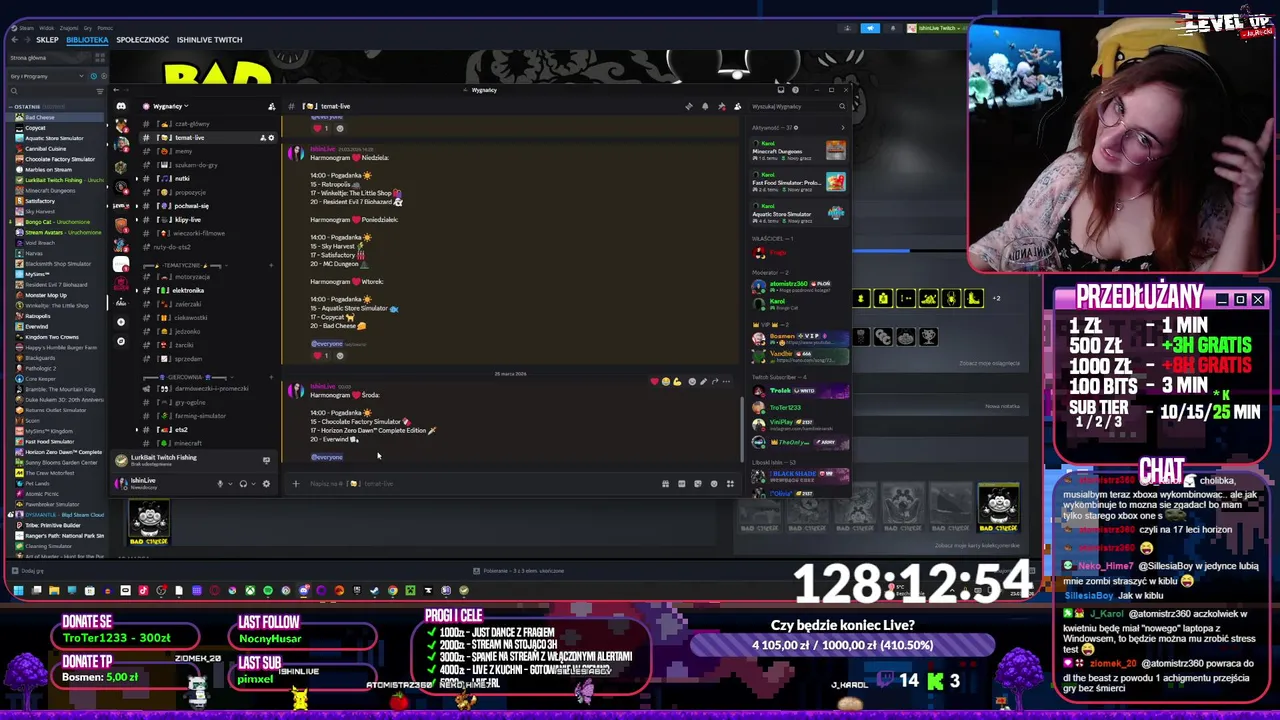
Task: Add flexed arm reaction on hovered message
Action: [677, 382]
